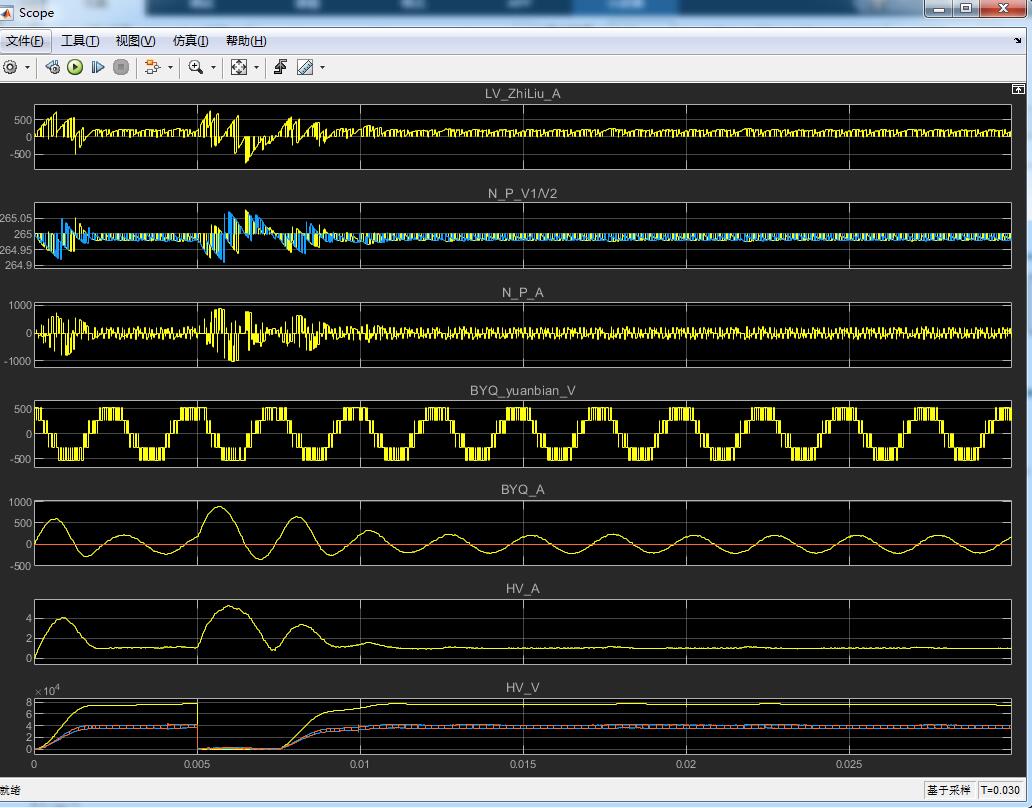Click inside the HV_V voltage plot axes
This screenshot has height=808, width=1032.
pyautogui.click(x=523, y=725)
